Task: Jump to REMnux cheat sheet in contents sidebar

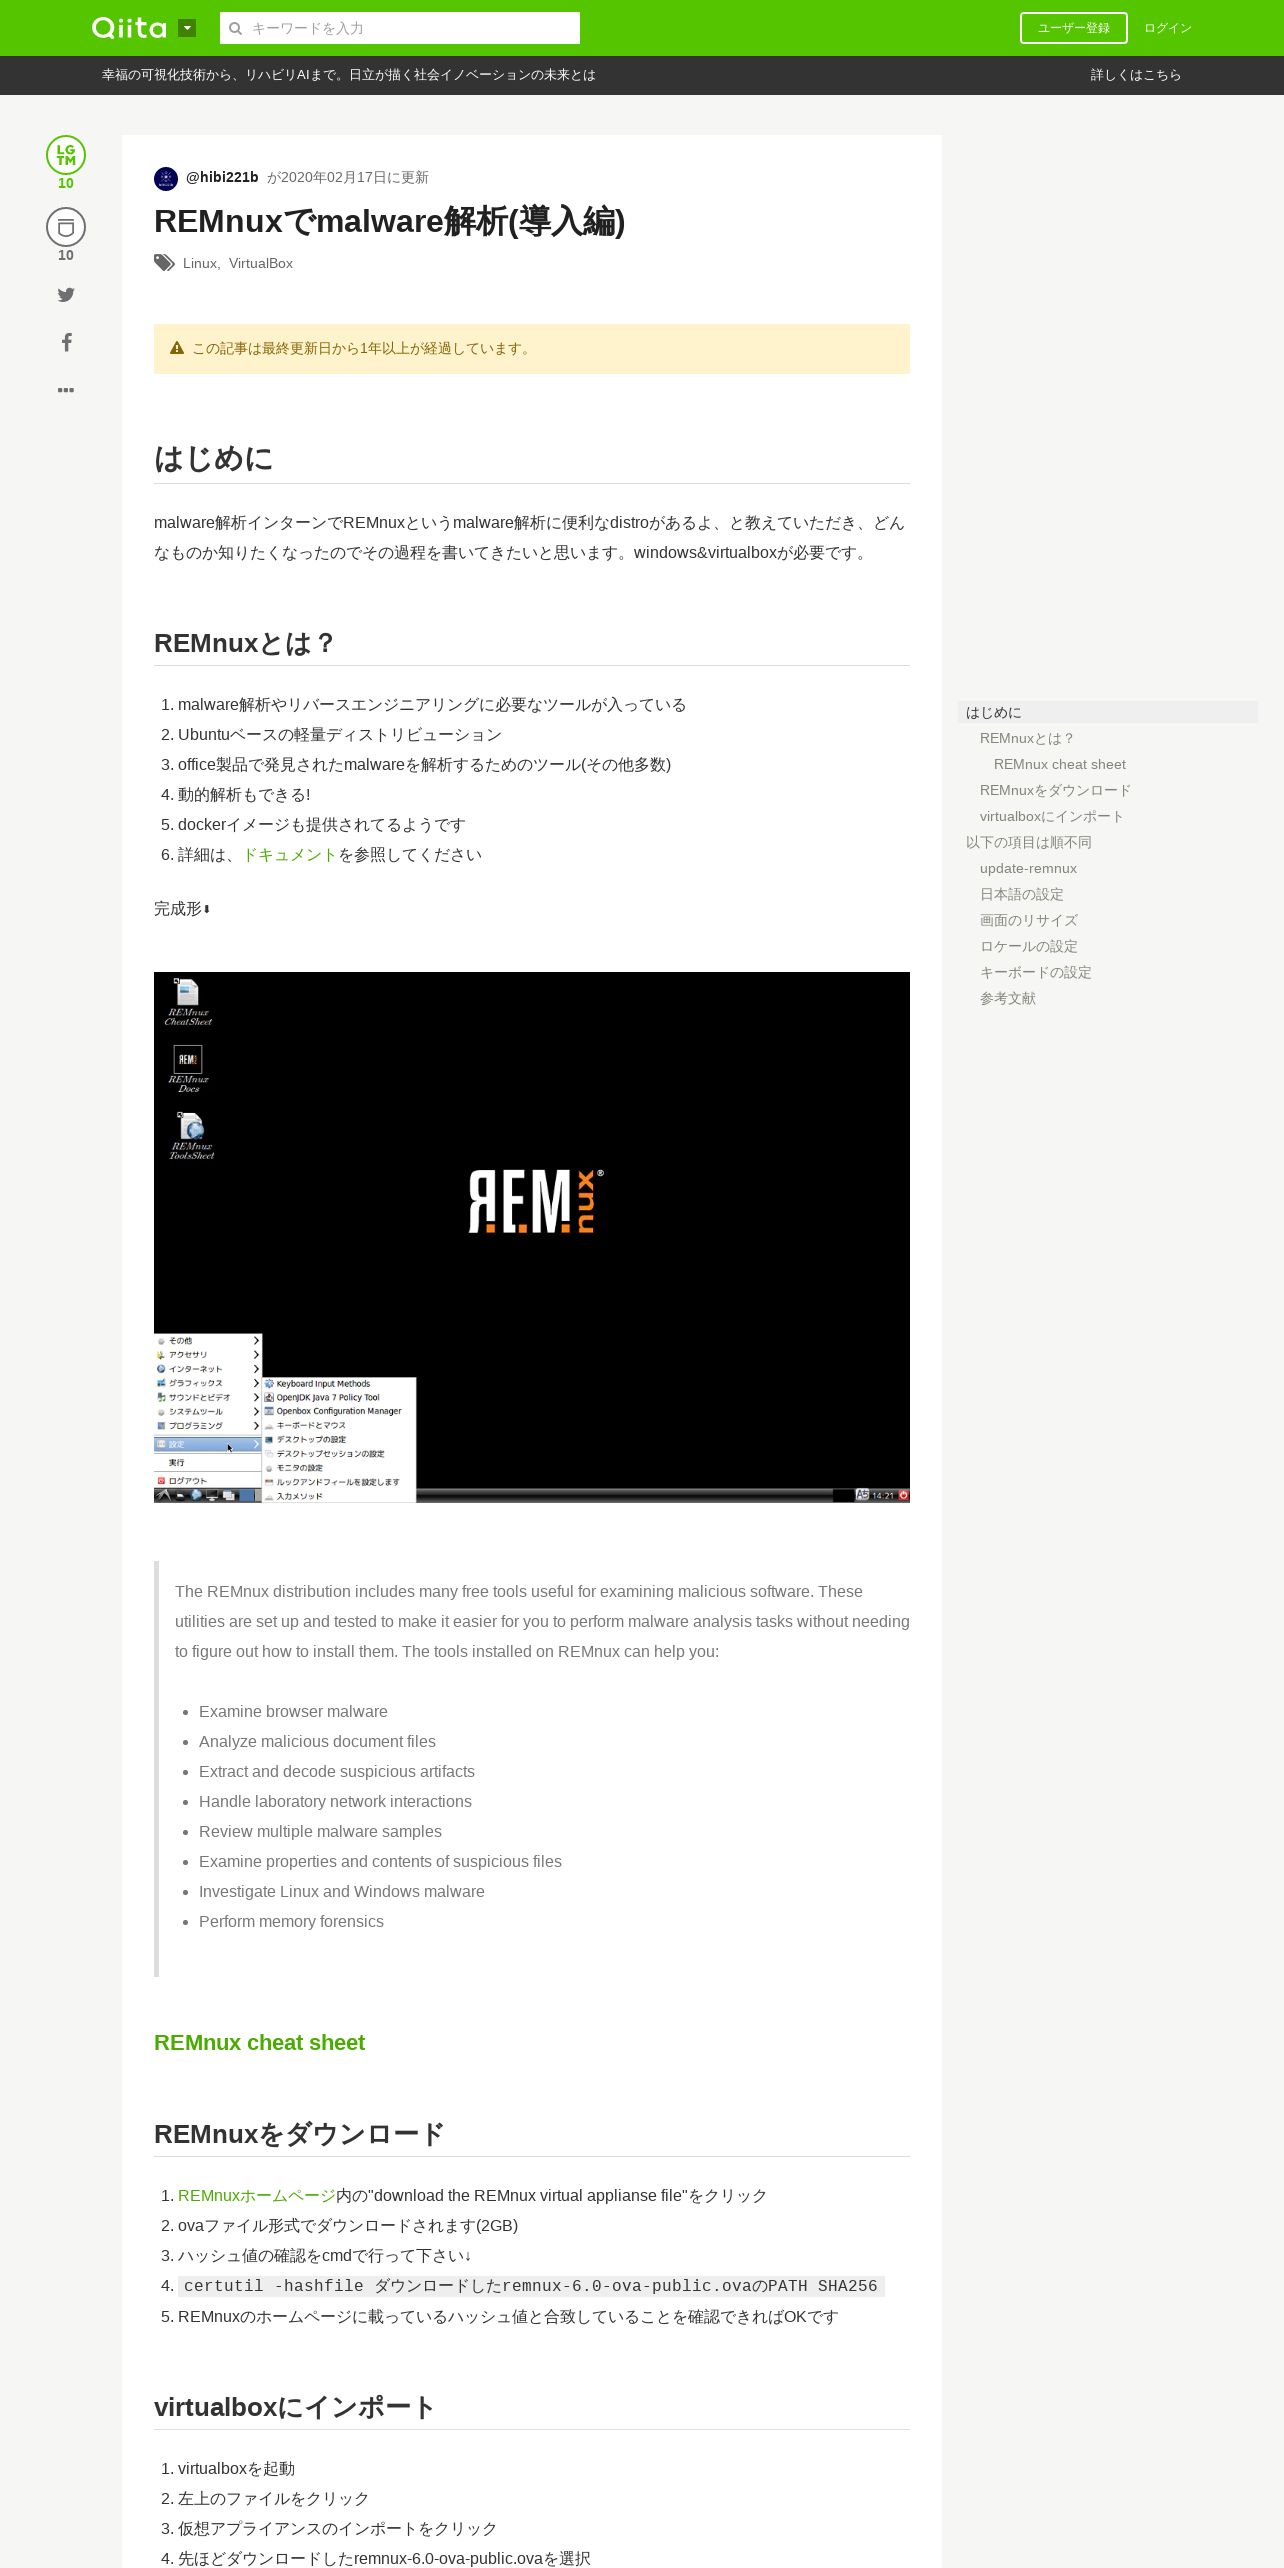Action: tap(1060, 764)
